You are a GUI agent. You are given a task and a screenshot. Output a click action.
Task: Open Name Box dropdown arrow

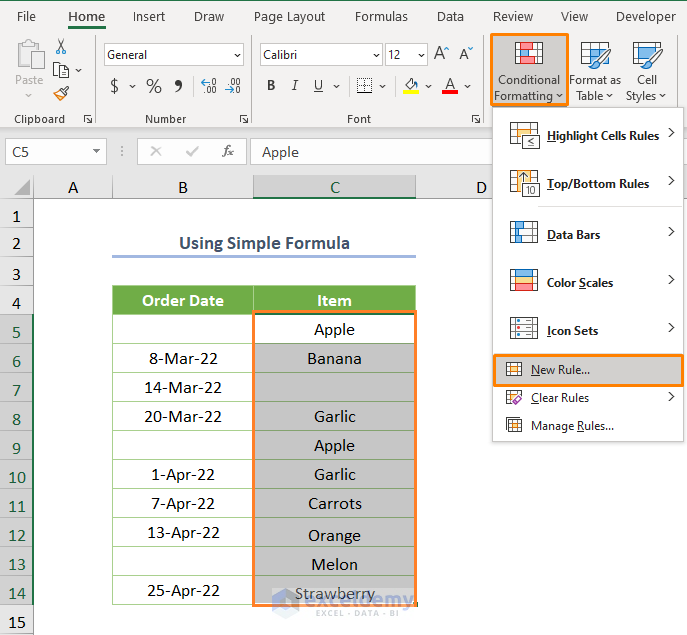coord(96,151)
